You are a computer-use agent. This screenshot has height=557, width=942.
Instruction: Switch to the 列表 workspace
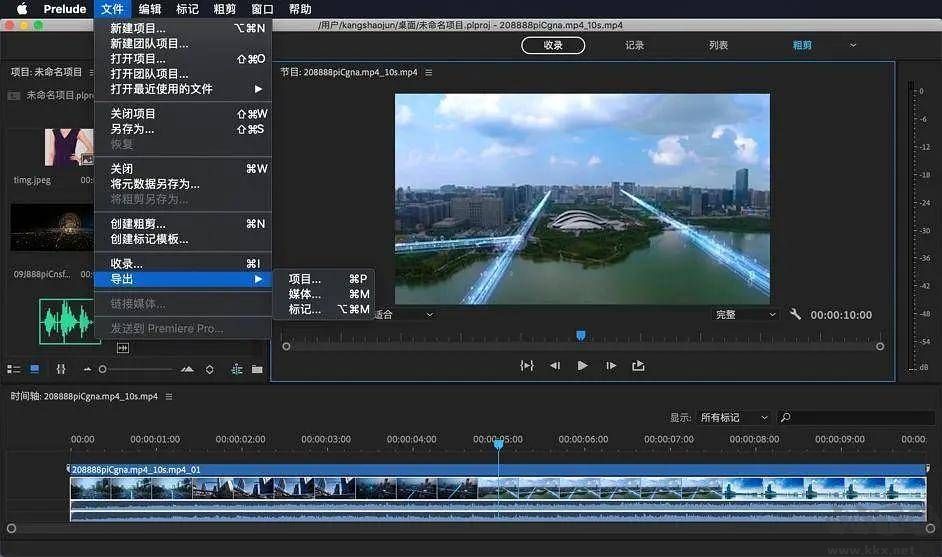pos(718,45)
